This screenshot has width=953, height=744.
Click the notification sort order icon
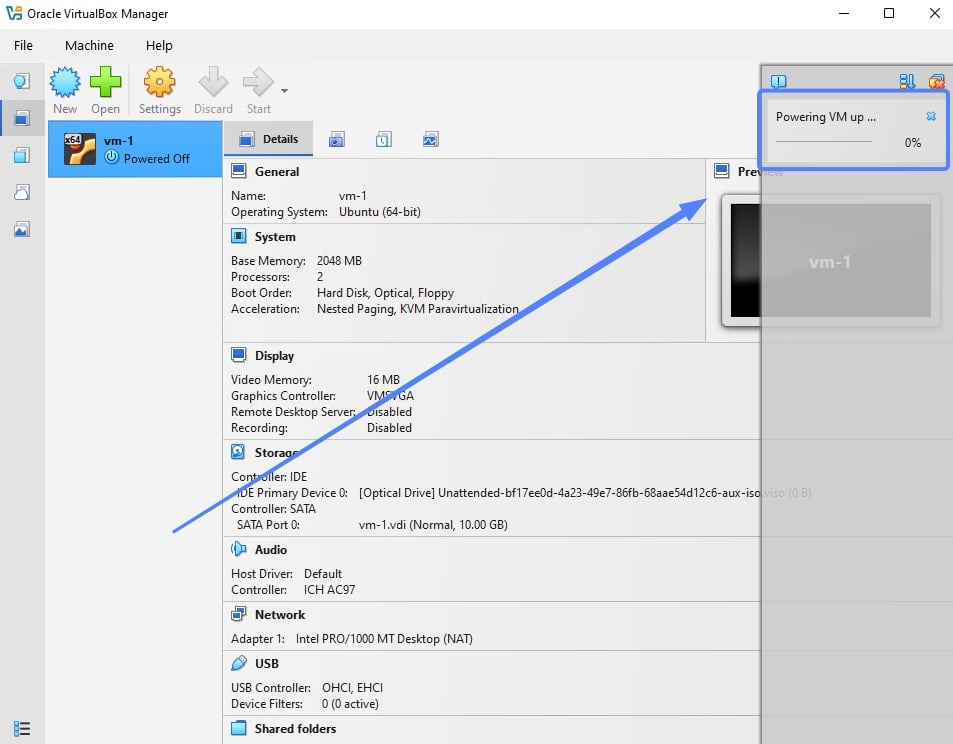click(907, 81)
